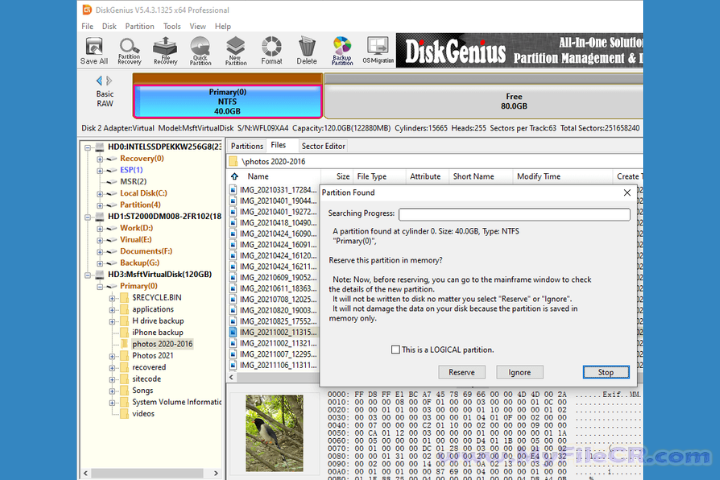Expand the Songs folder node
720x480 pixels.
coord(112,391)
